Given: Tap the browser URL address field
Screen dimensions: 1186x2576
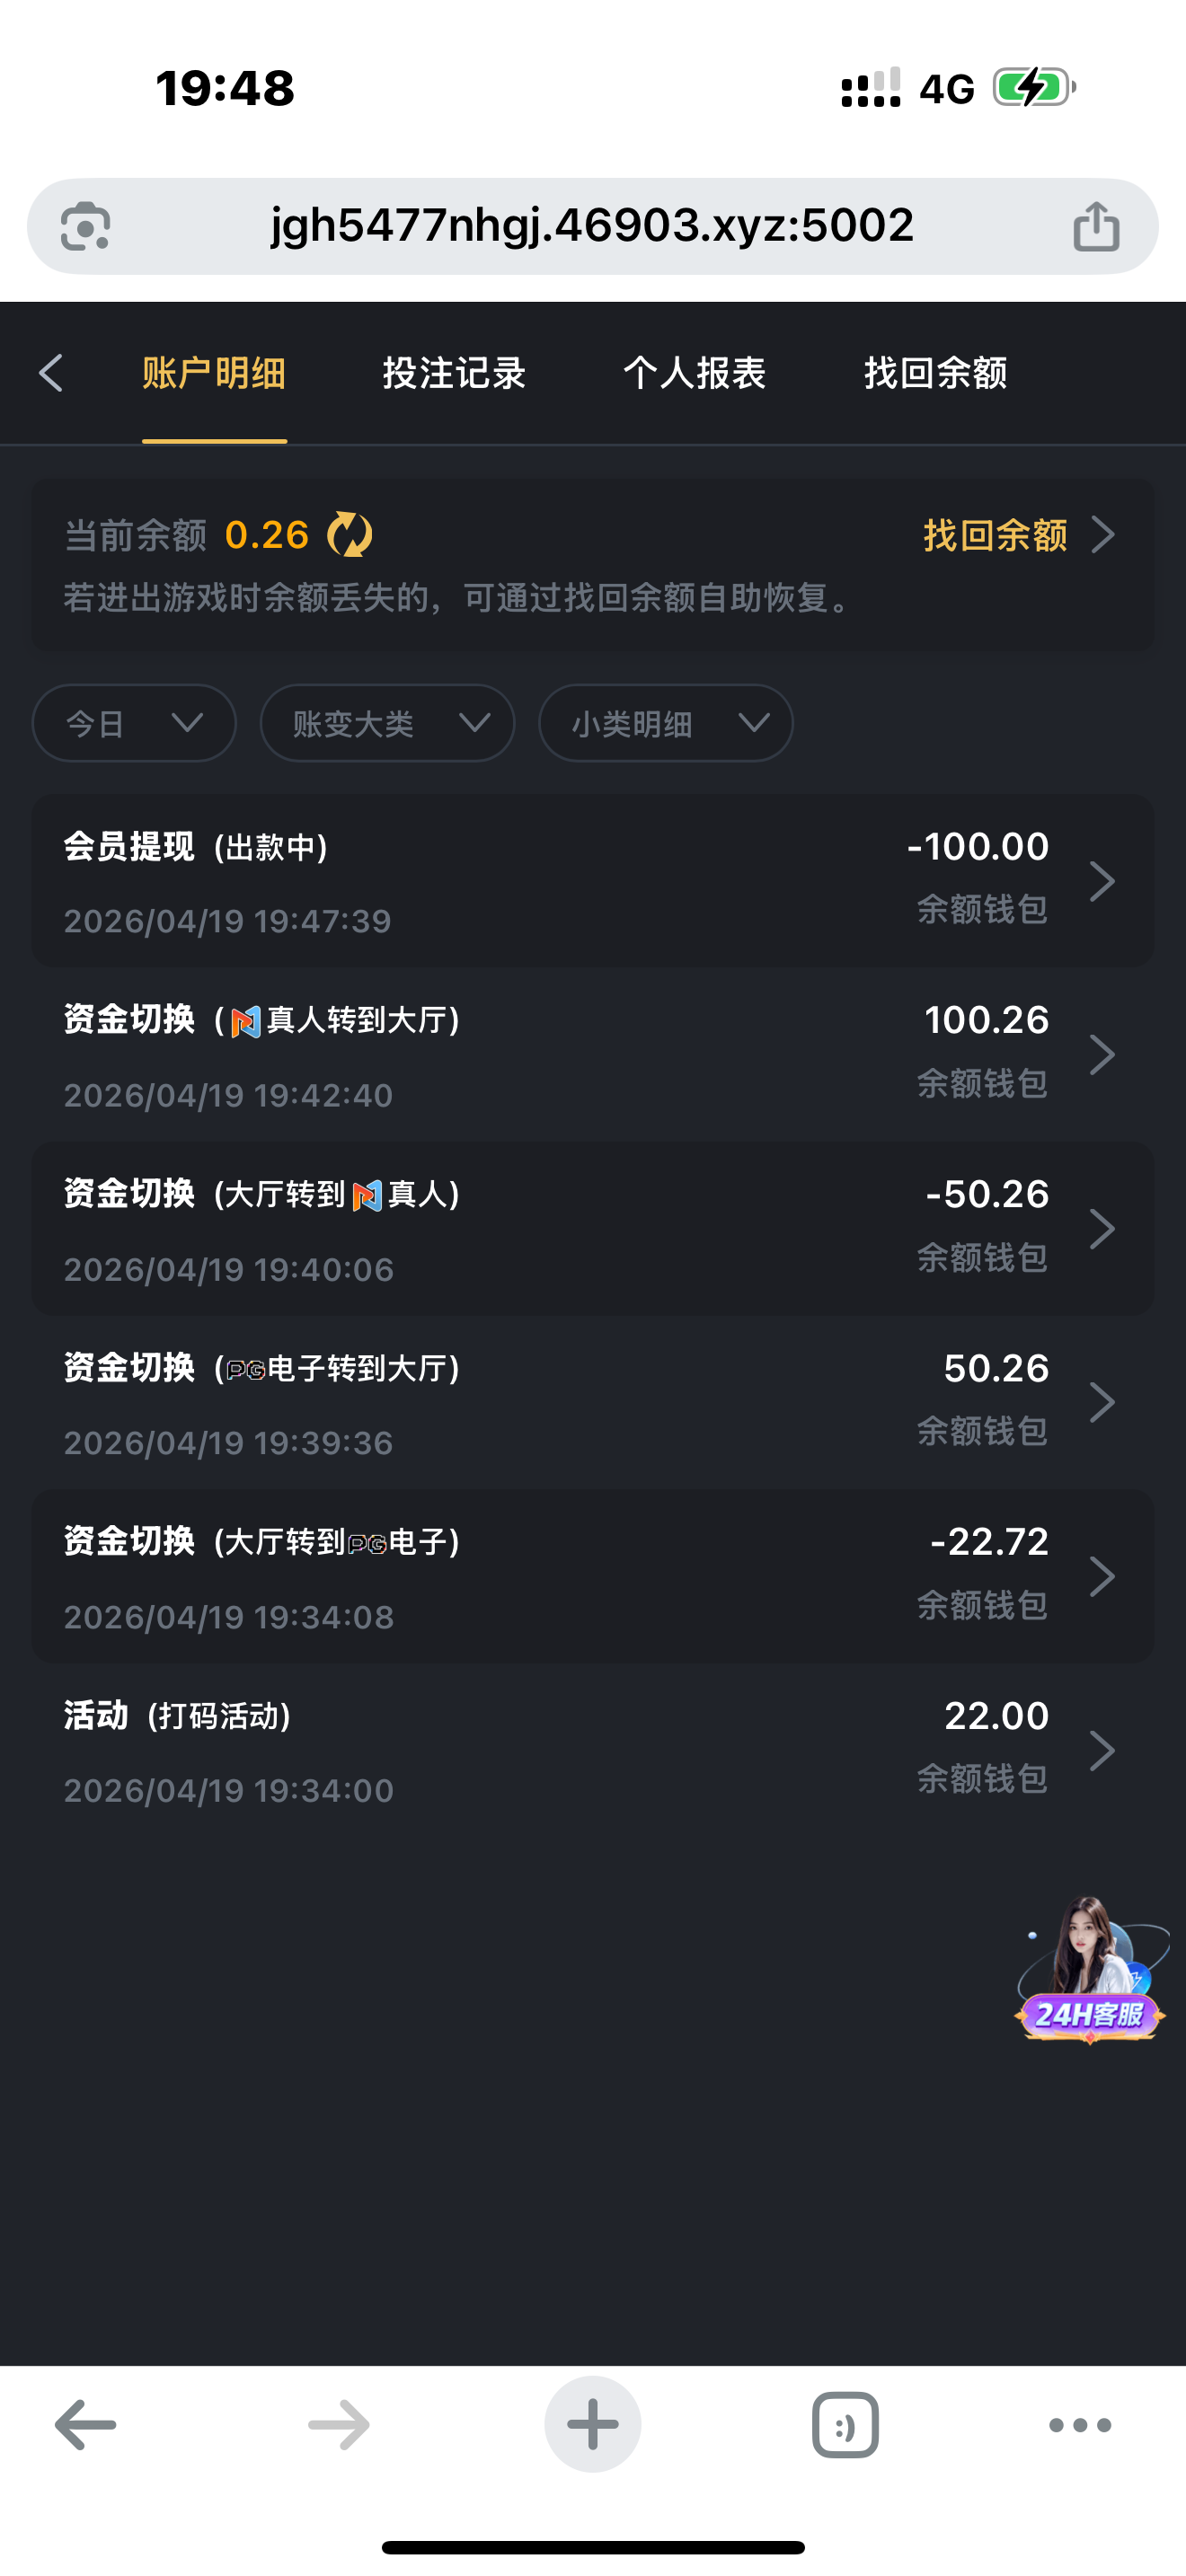Looking at the screenshot, I should pyautogui.click(x=592, y=226).
